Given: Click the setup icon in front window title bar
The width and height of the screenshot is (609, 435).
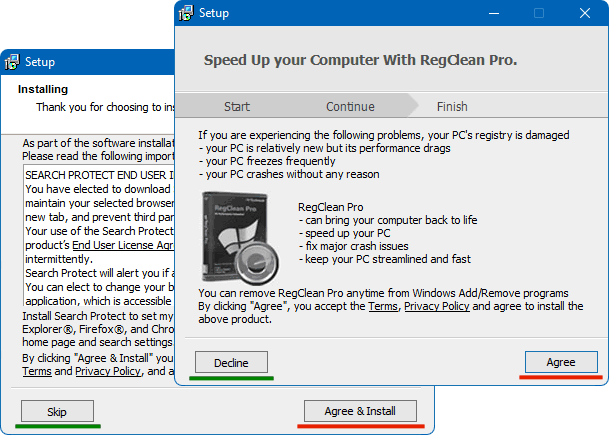Looking at the screenshot, I should coord(186,13).
